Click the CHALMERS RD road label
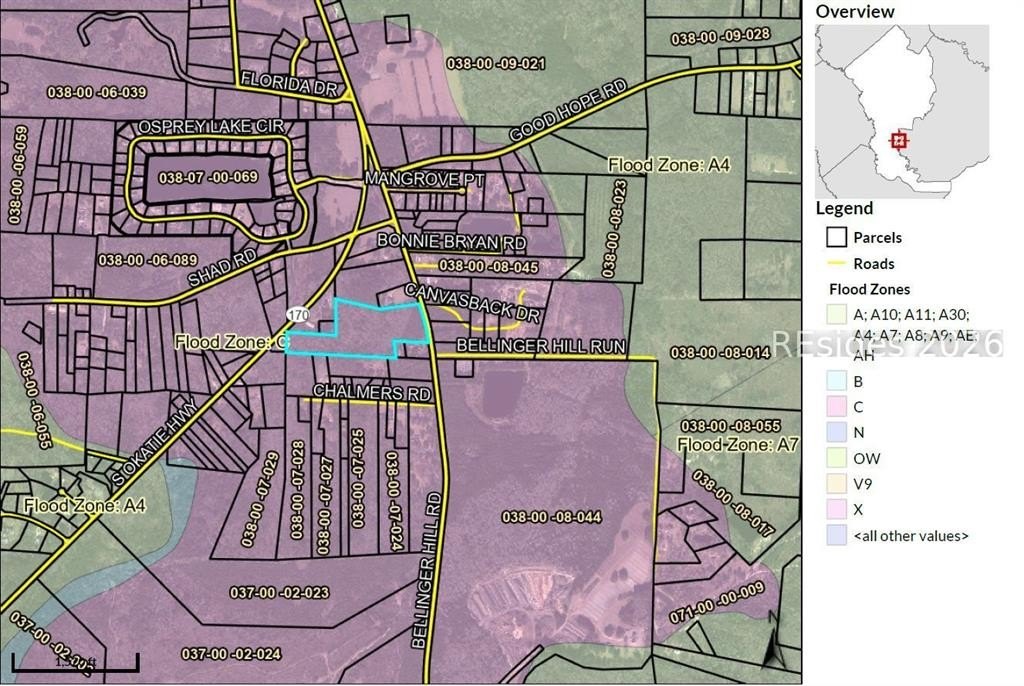Screen dimensions: 1024x686 [372, 392]
